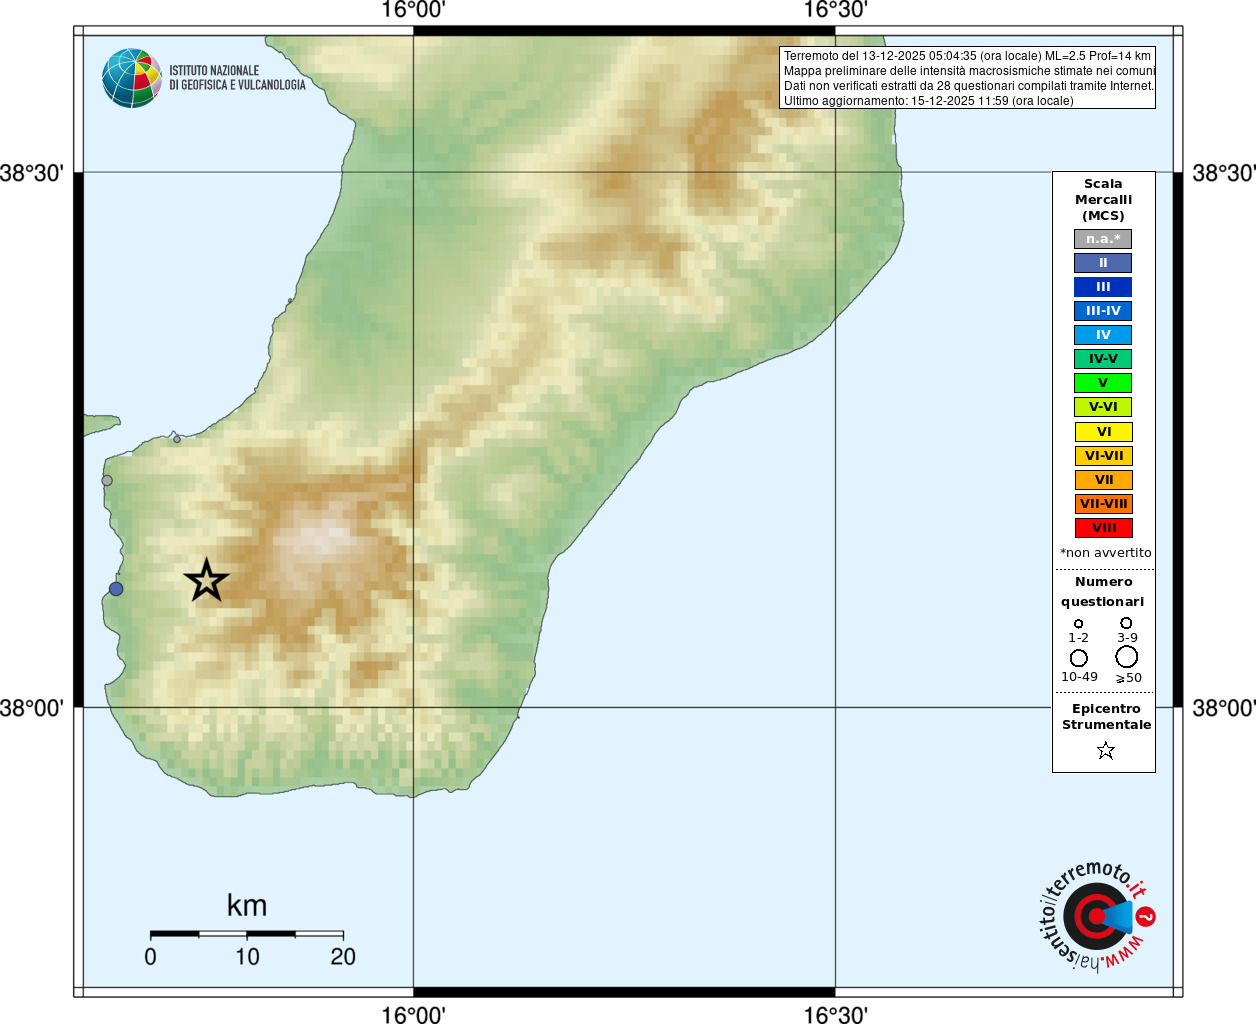Image resolution: width=1256 pixels, height=1024 pixels.
Task: Click the 'Mappa preliminare delle intensità' line
Action: (969, 71)
